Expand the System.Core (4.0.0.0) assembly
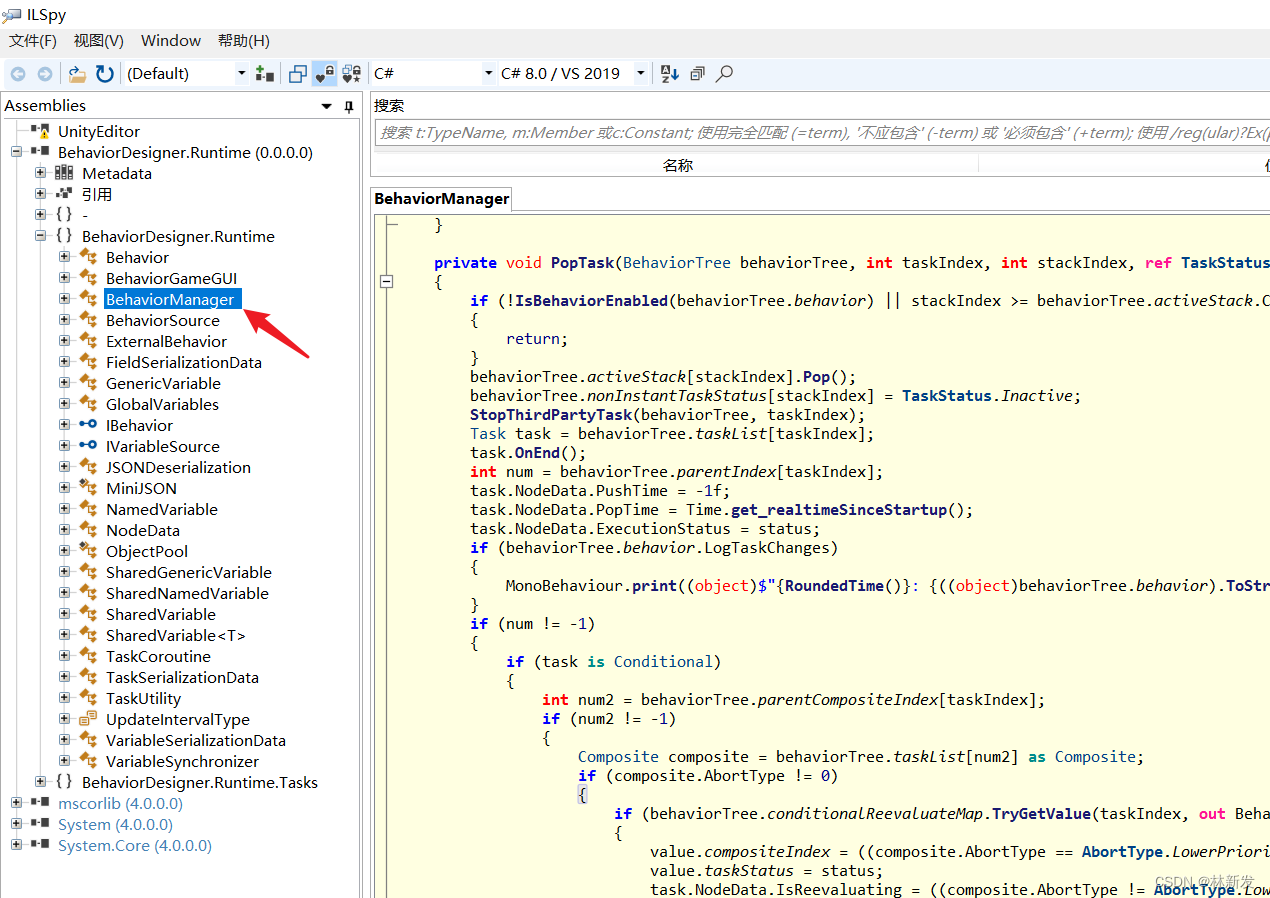This screenshot has height=898, width=1270. coord(17,845)
